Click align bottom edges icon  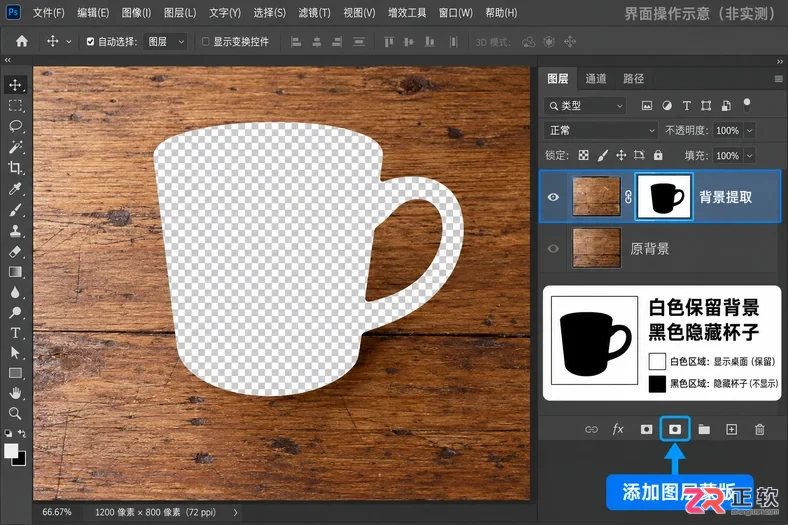tap(430, 42)
